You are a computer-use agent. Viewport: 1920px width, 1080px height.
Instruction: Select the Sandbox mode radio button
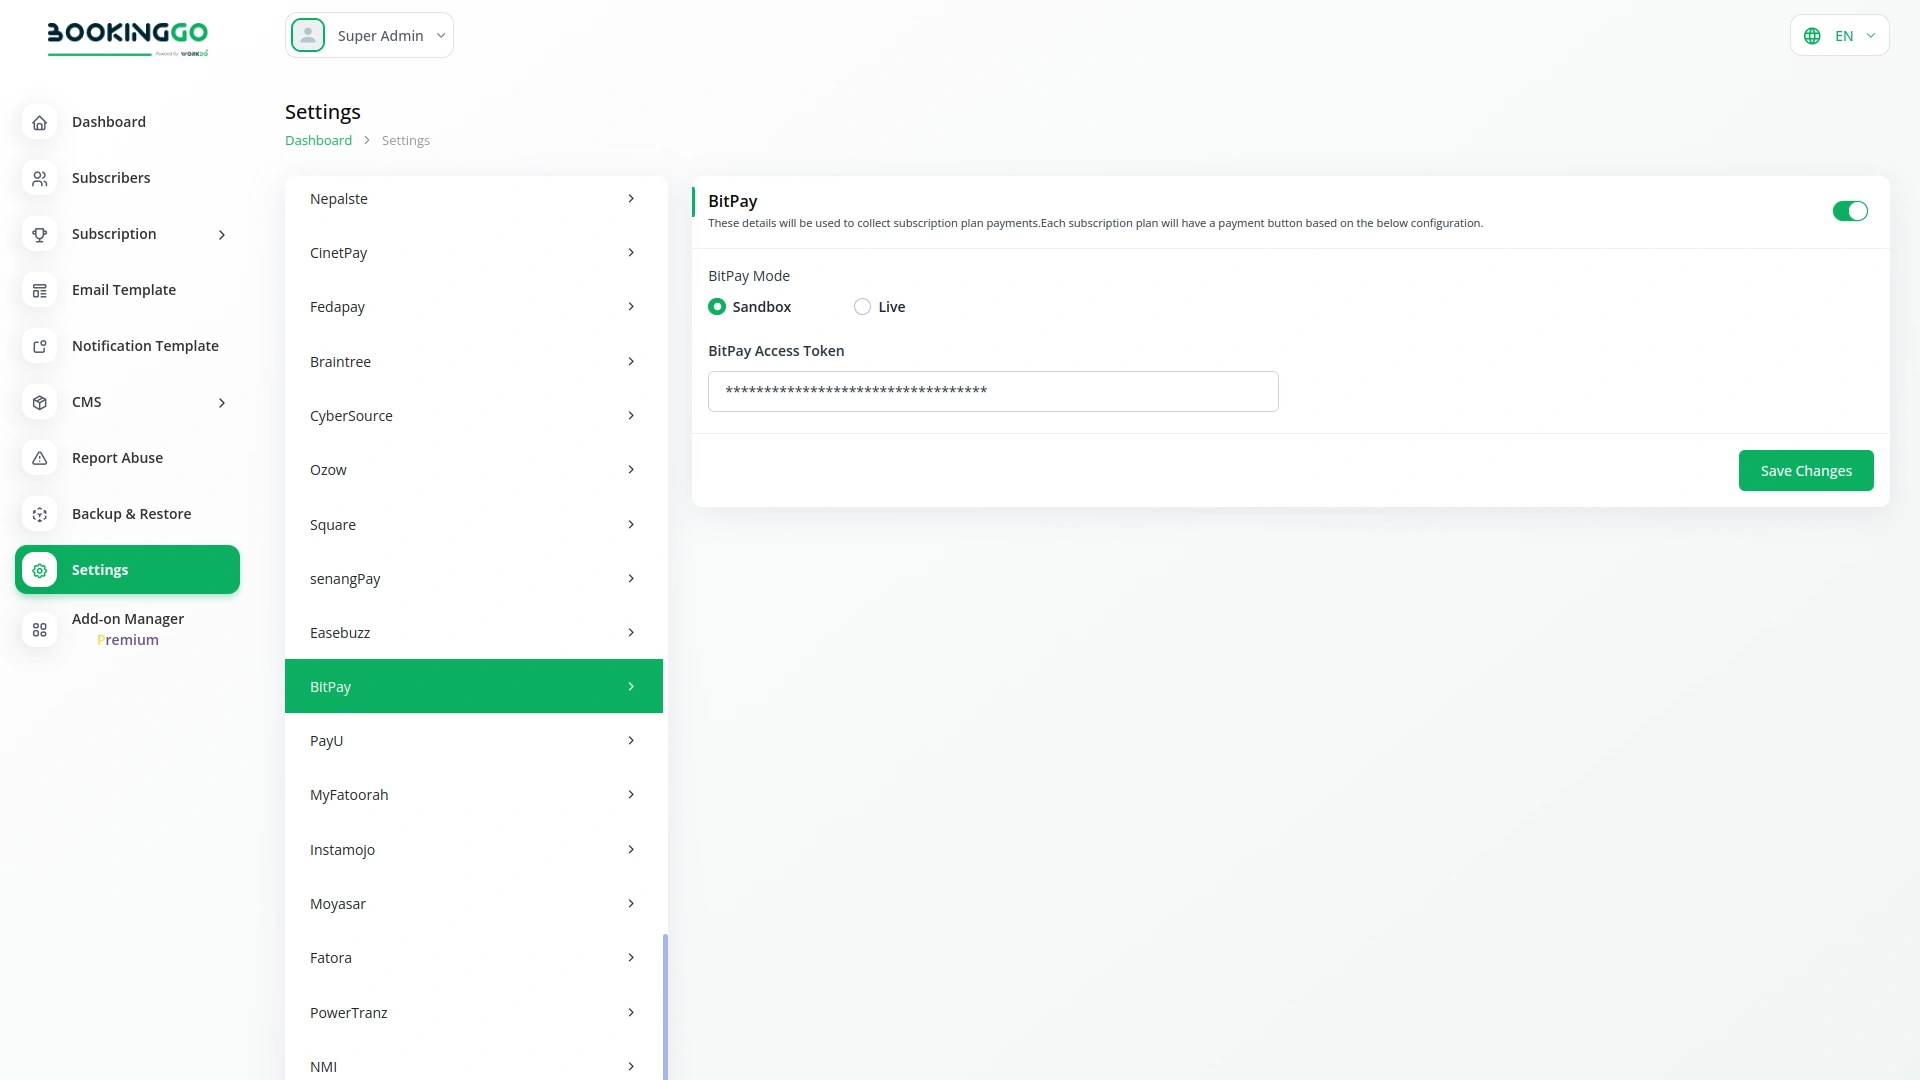point(717,306)
